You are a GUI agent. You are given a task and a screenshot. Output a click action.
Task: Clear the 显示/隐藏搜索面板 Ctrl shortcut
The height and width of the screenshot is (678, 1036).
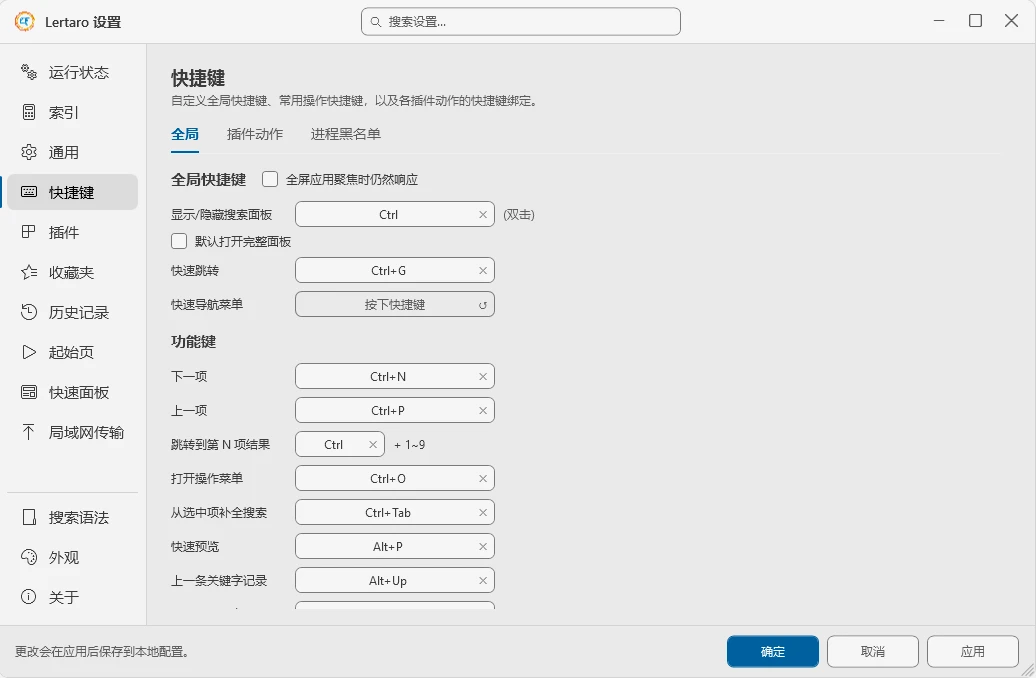(x=483, y=215)
